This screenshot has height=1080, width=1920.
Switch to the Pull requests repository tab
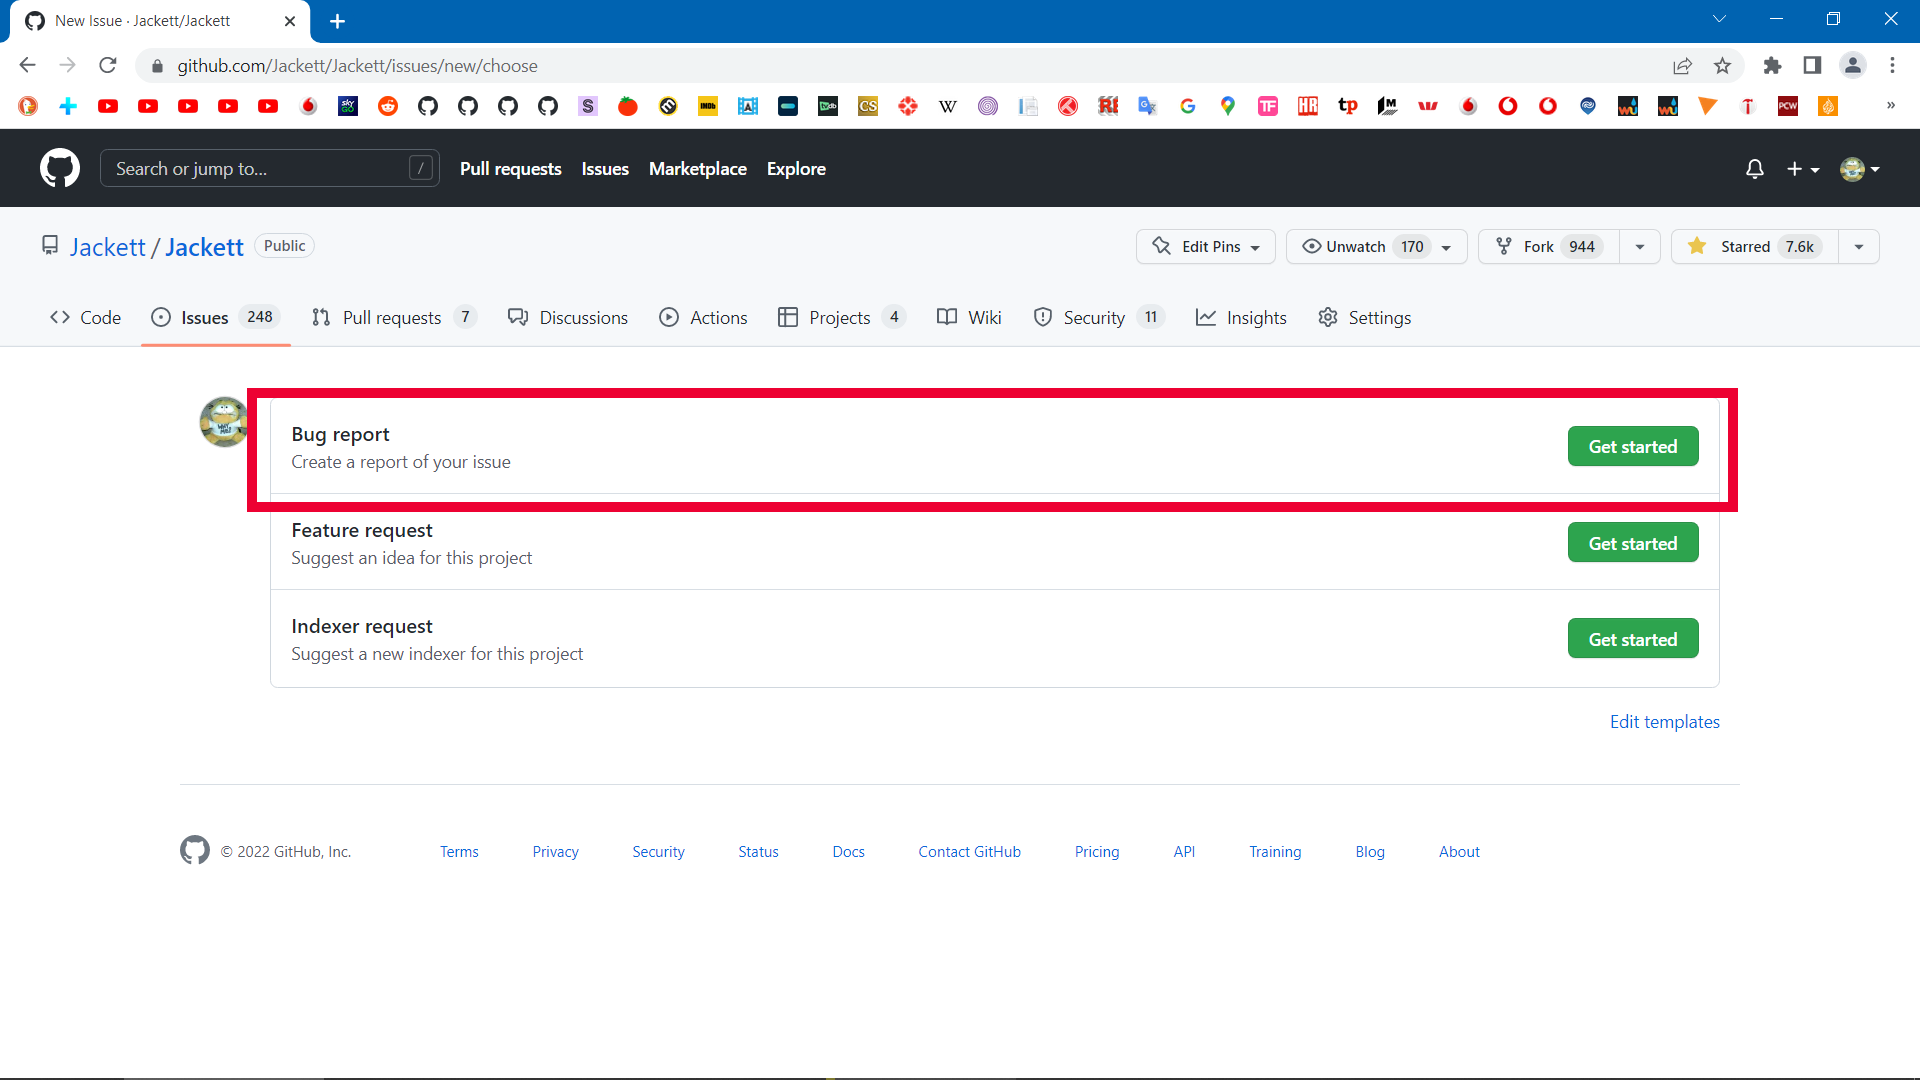[x=391, y=318]
